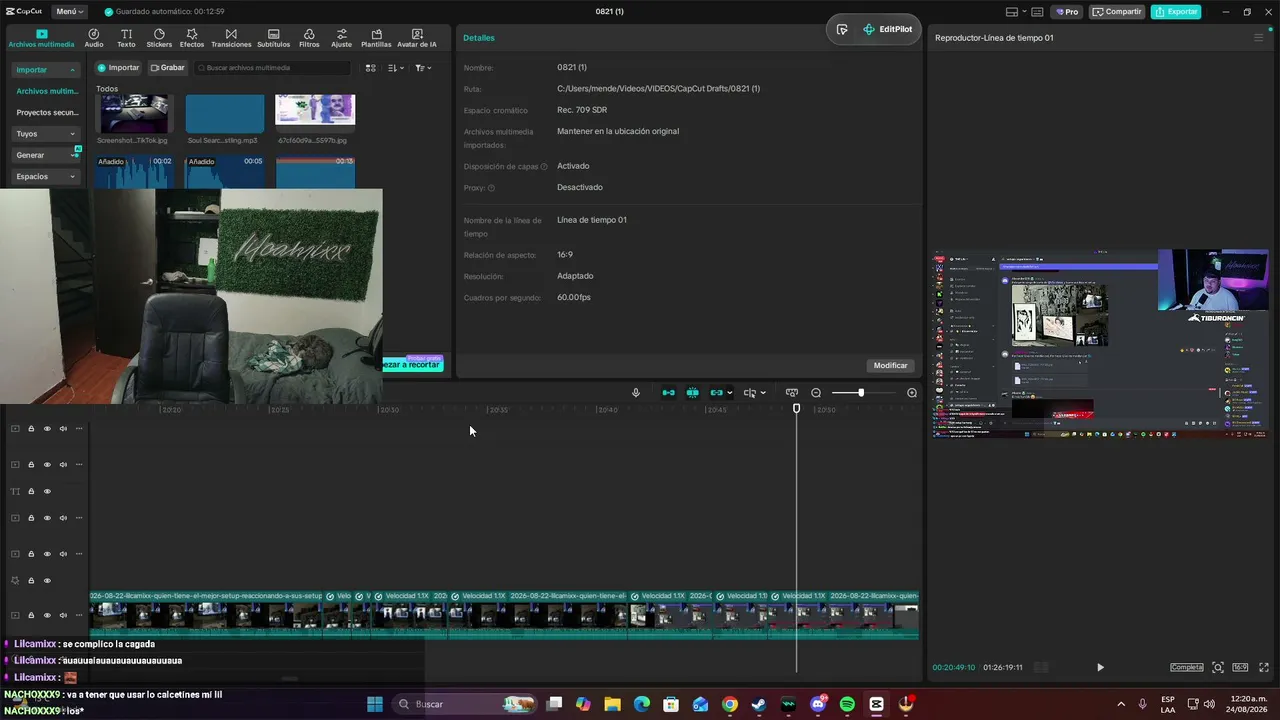Lock the bottom main video track

[31, 616]
